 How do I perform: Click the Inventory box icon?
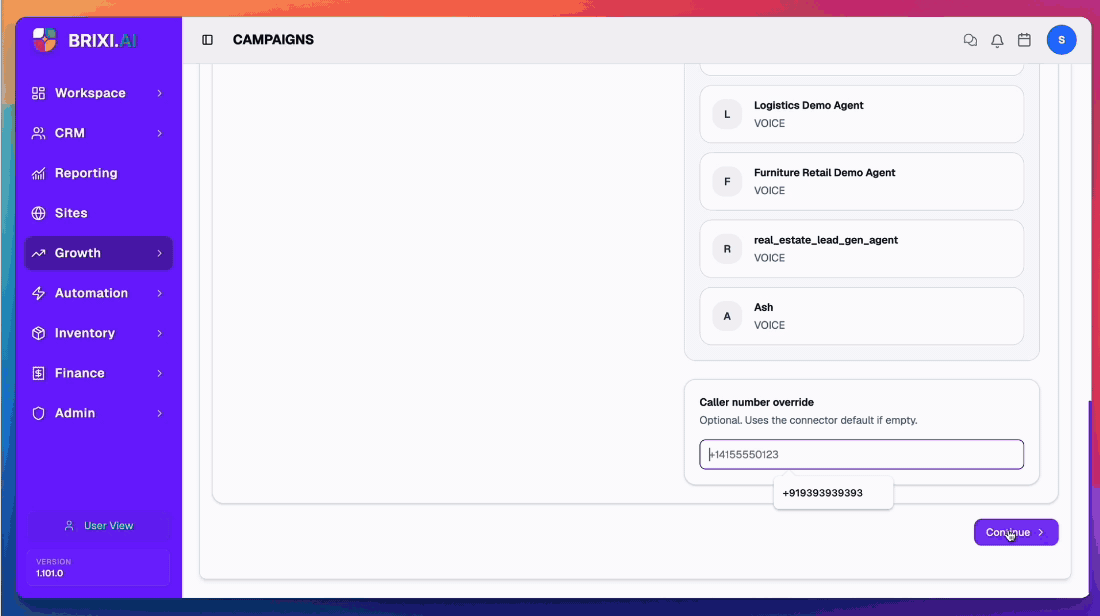coord(39,333)
